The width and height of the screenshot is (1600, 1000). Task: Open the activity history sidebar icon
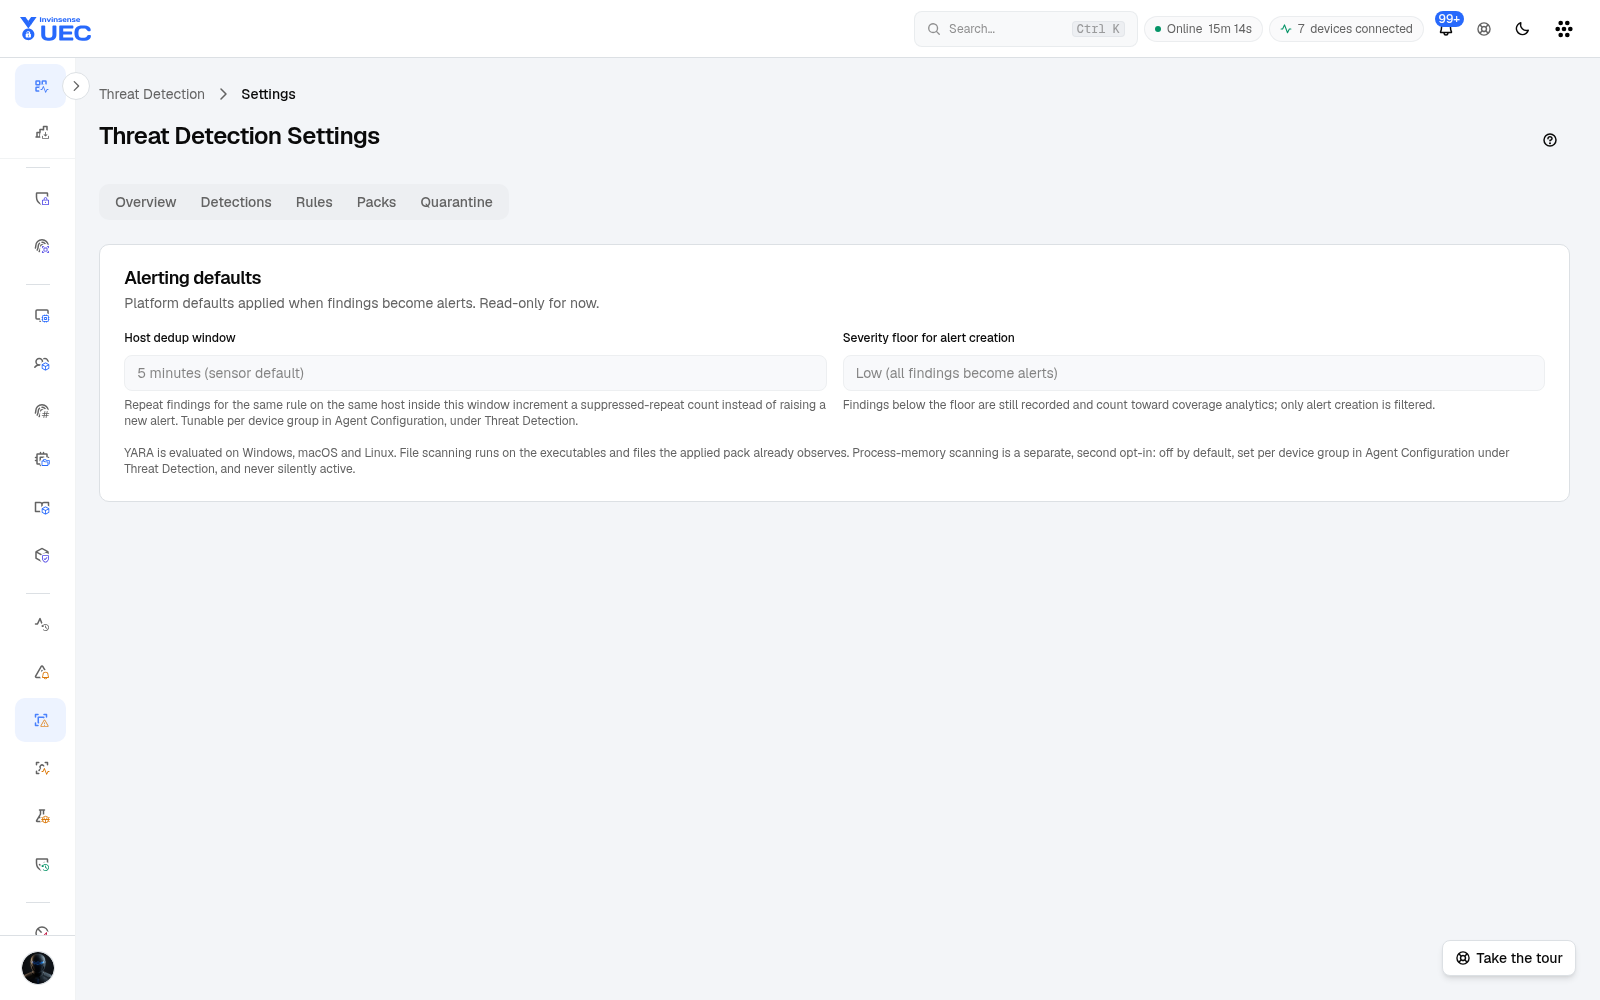pos(41,624)
